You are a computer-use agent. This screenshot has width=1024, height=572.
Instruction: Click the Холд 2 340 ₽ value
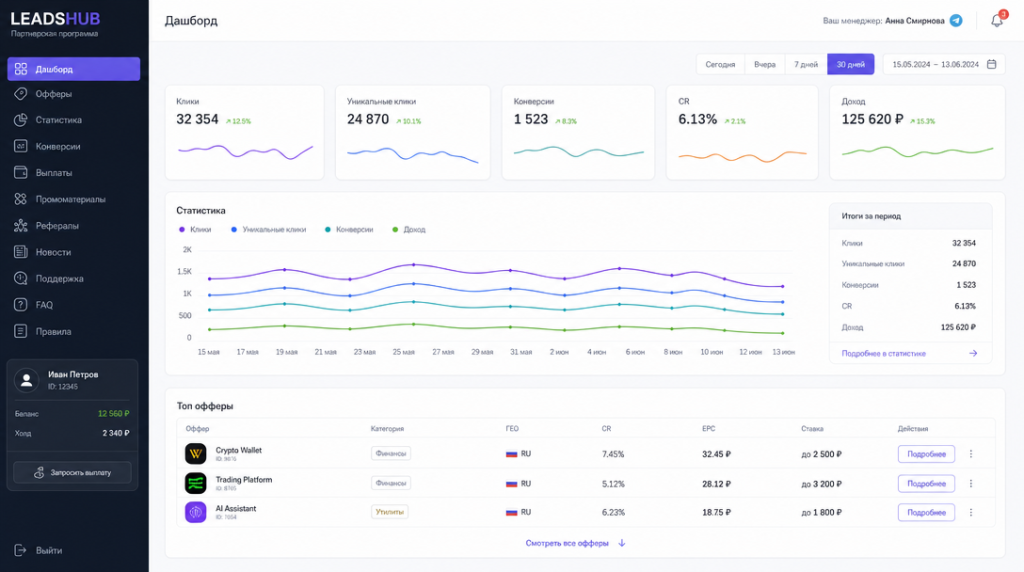pos(116,433)
